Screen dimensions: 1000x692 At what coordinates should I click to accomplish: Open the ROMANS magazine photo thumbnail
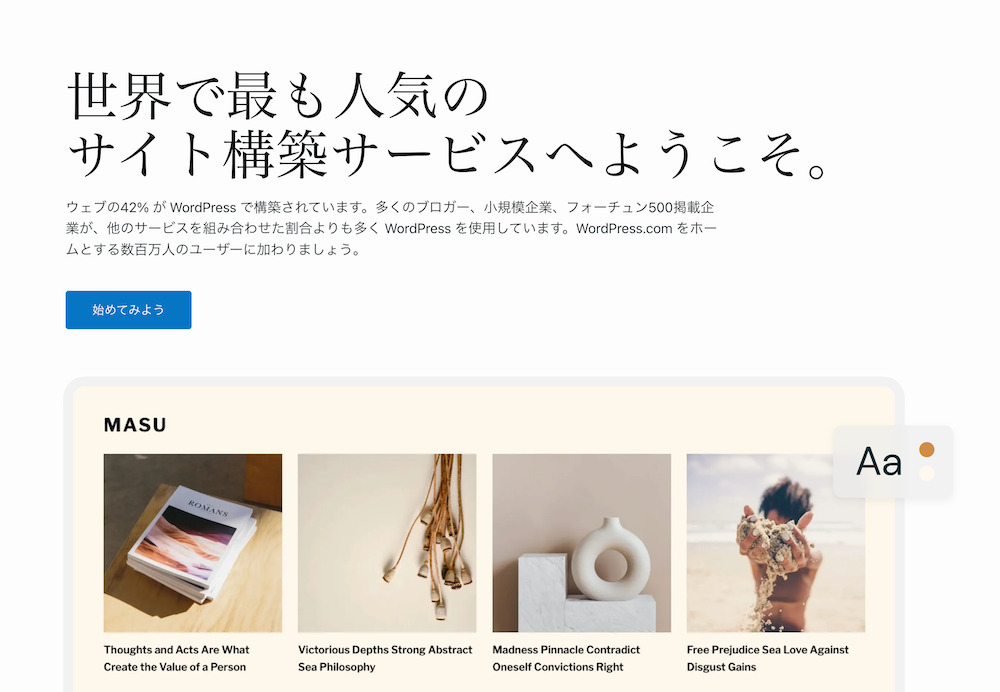(x=193, y=543)
